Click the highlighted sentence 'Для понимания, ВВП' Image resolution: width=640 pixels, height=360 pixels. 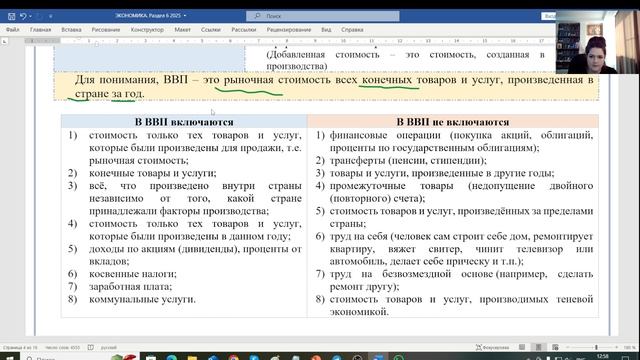[x=334, y=87]
